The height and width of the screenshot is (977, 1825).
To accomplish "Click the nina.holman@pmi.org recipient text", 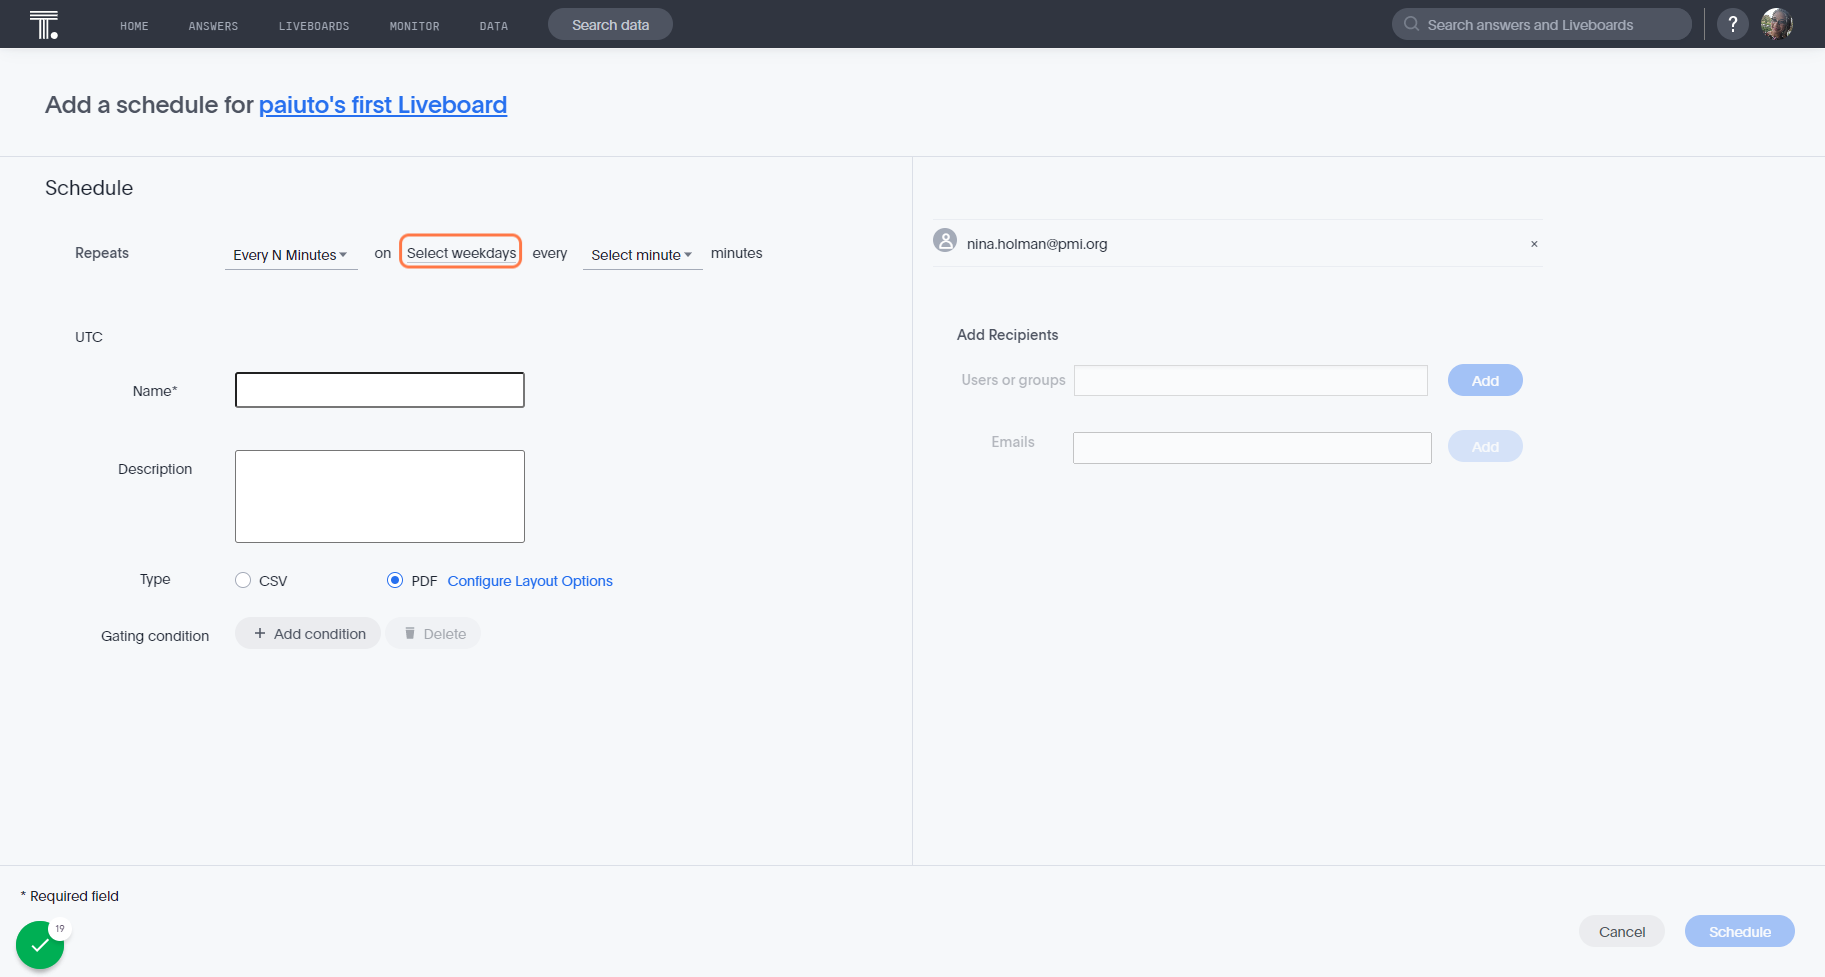I will point(1037,244).
